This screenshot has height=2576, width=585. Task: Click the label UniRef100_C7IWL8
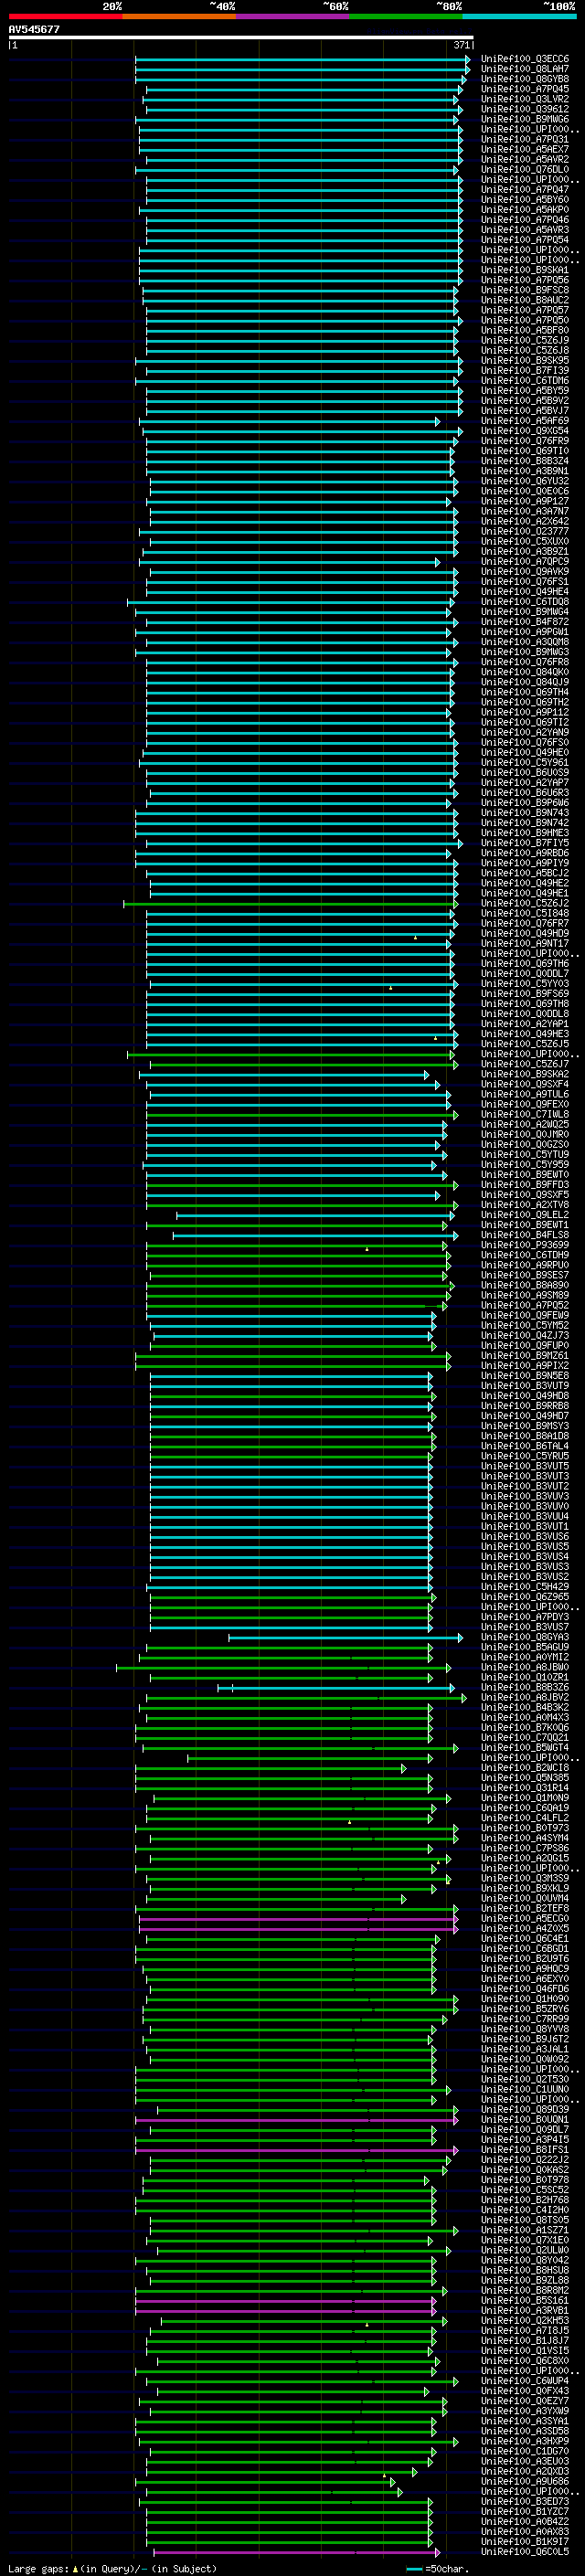pos(525,1114)
